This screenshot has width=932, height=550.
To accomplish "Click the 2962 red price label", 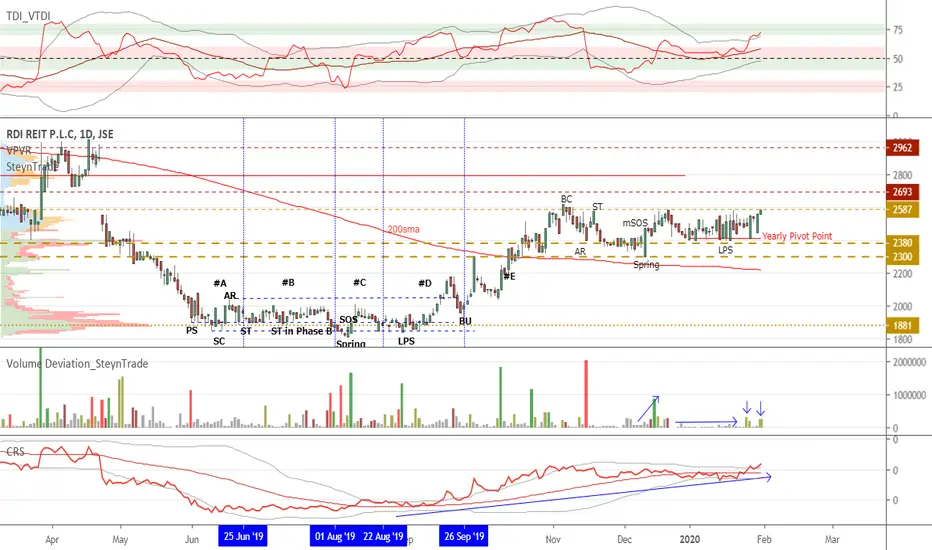I will pyautogui.click(x=902, y=147).
